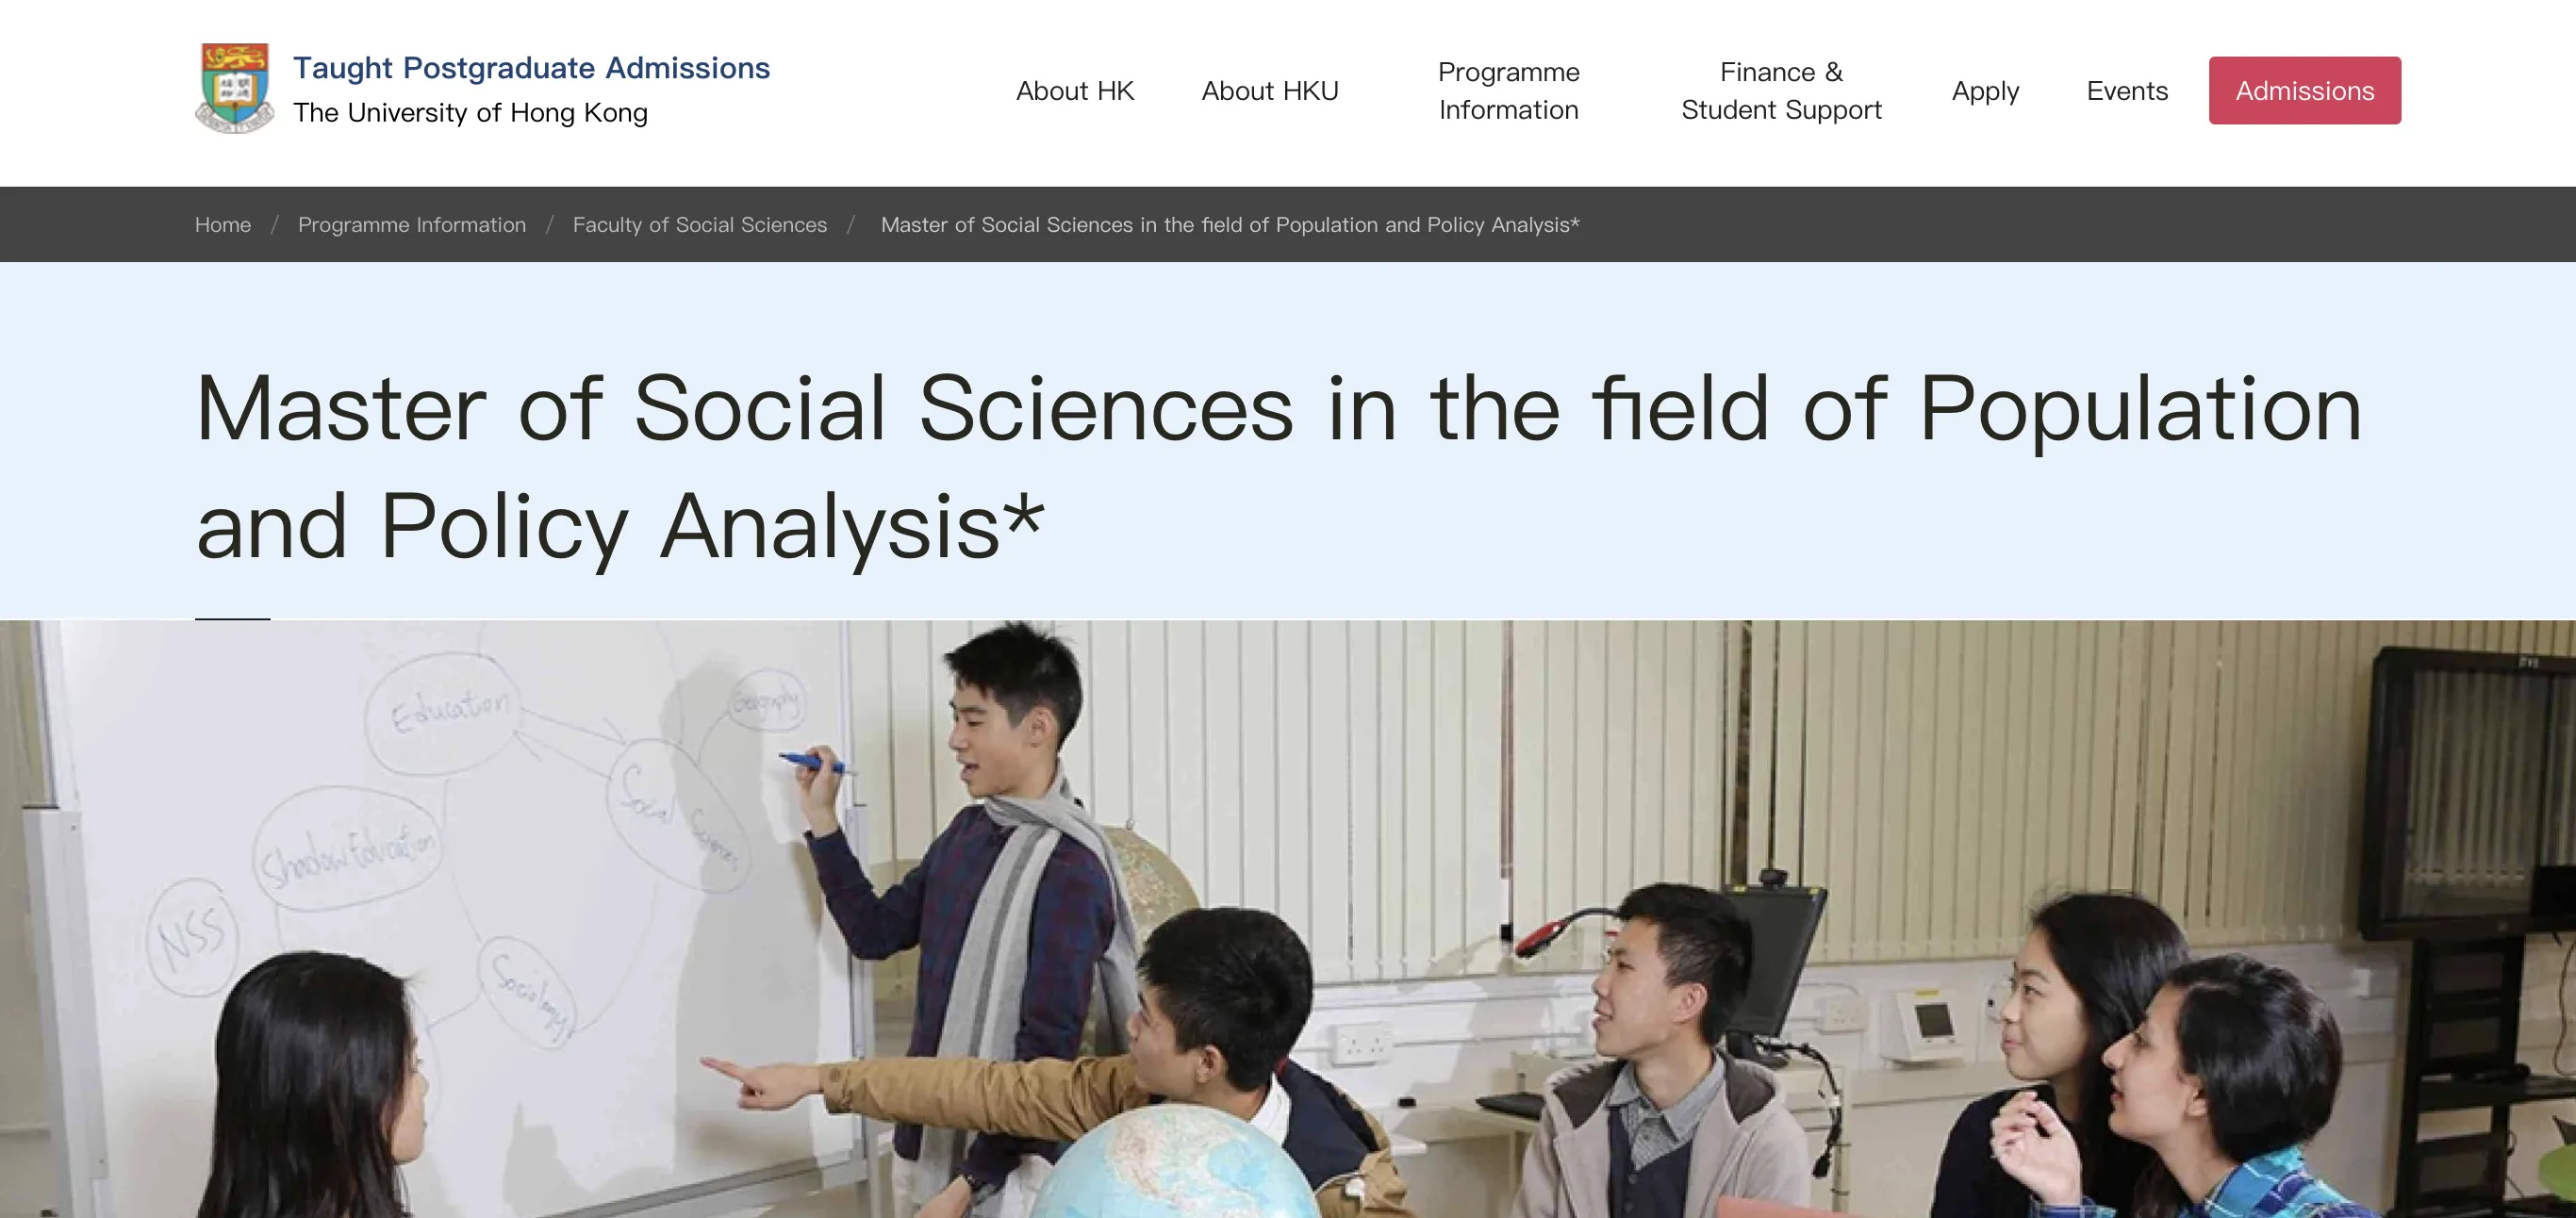Image resolution: width=2576 pixels, height=1218 pixels.
Task: Open the About HKU menu
Action: click(x=1269, y=91)
